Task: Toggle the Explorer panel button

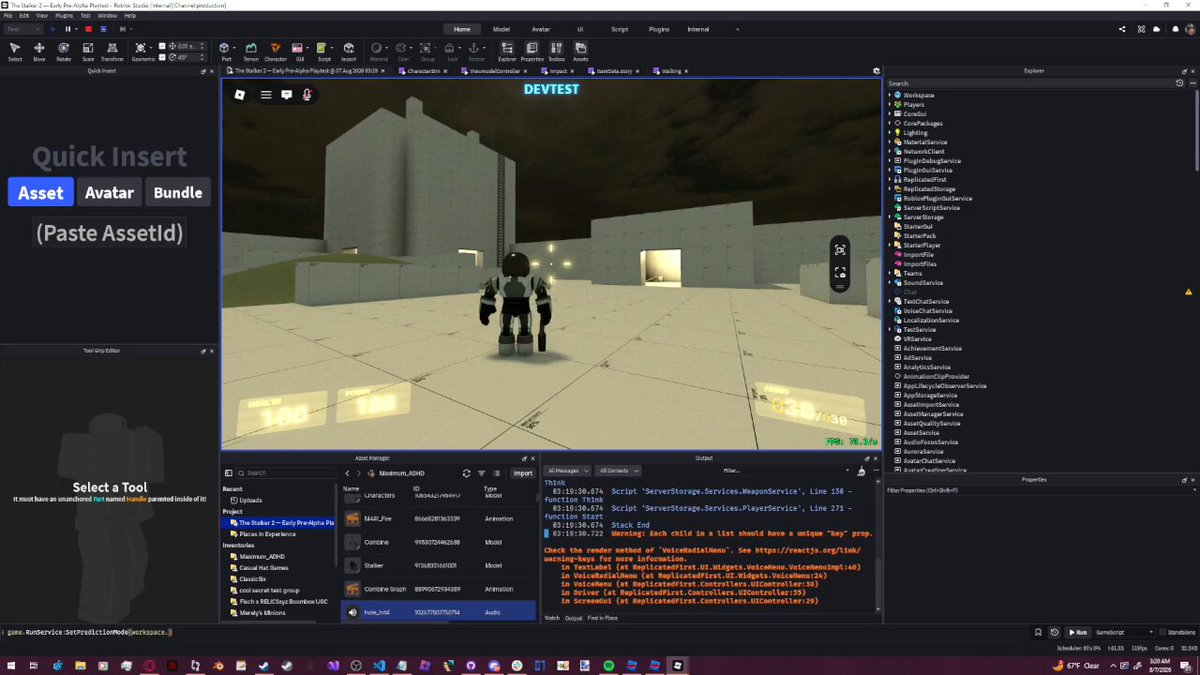Action: pos(507,51)
